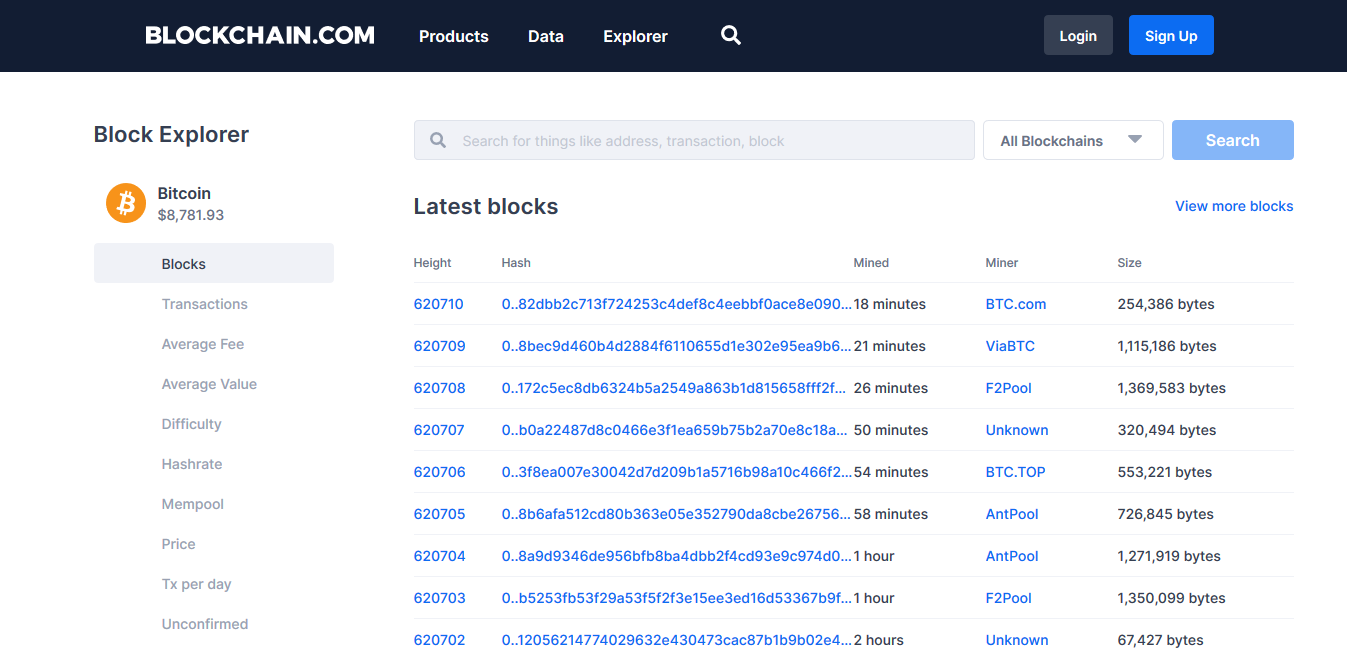Open block height 620710
Viewport: 1347px width, 657px height.
point(439,304)
